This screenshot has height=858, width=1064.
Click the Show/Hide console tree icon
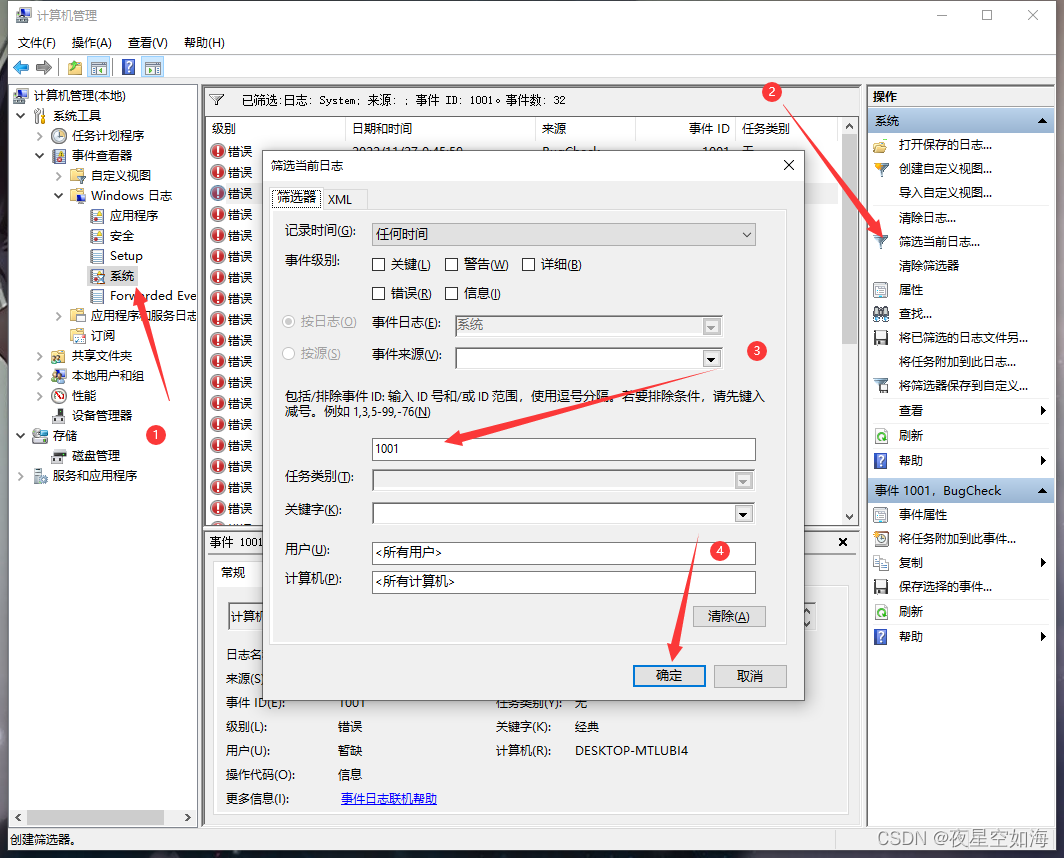click(99, 67)
